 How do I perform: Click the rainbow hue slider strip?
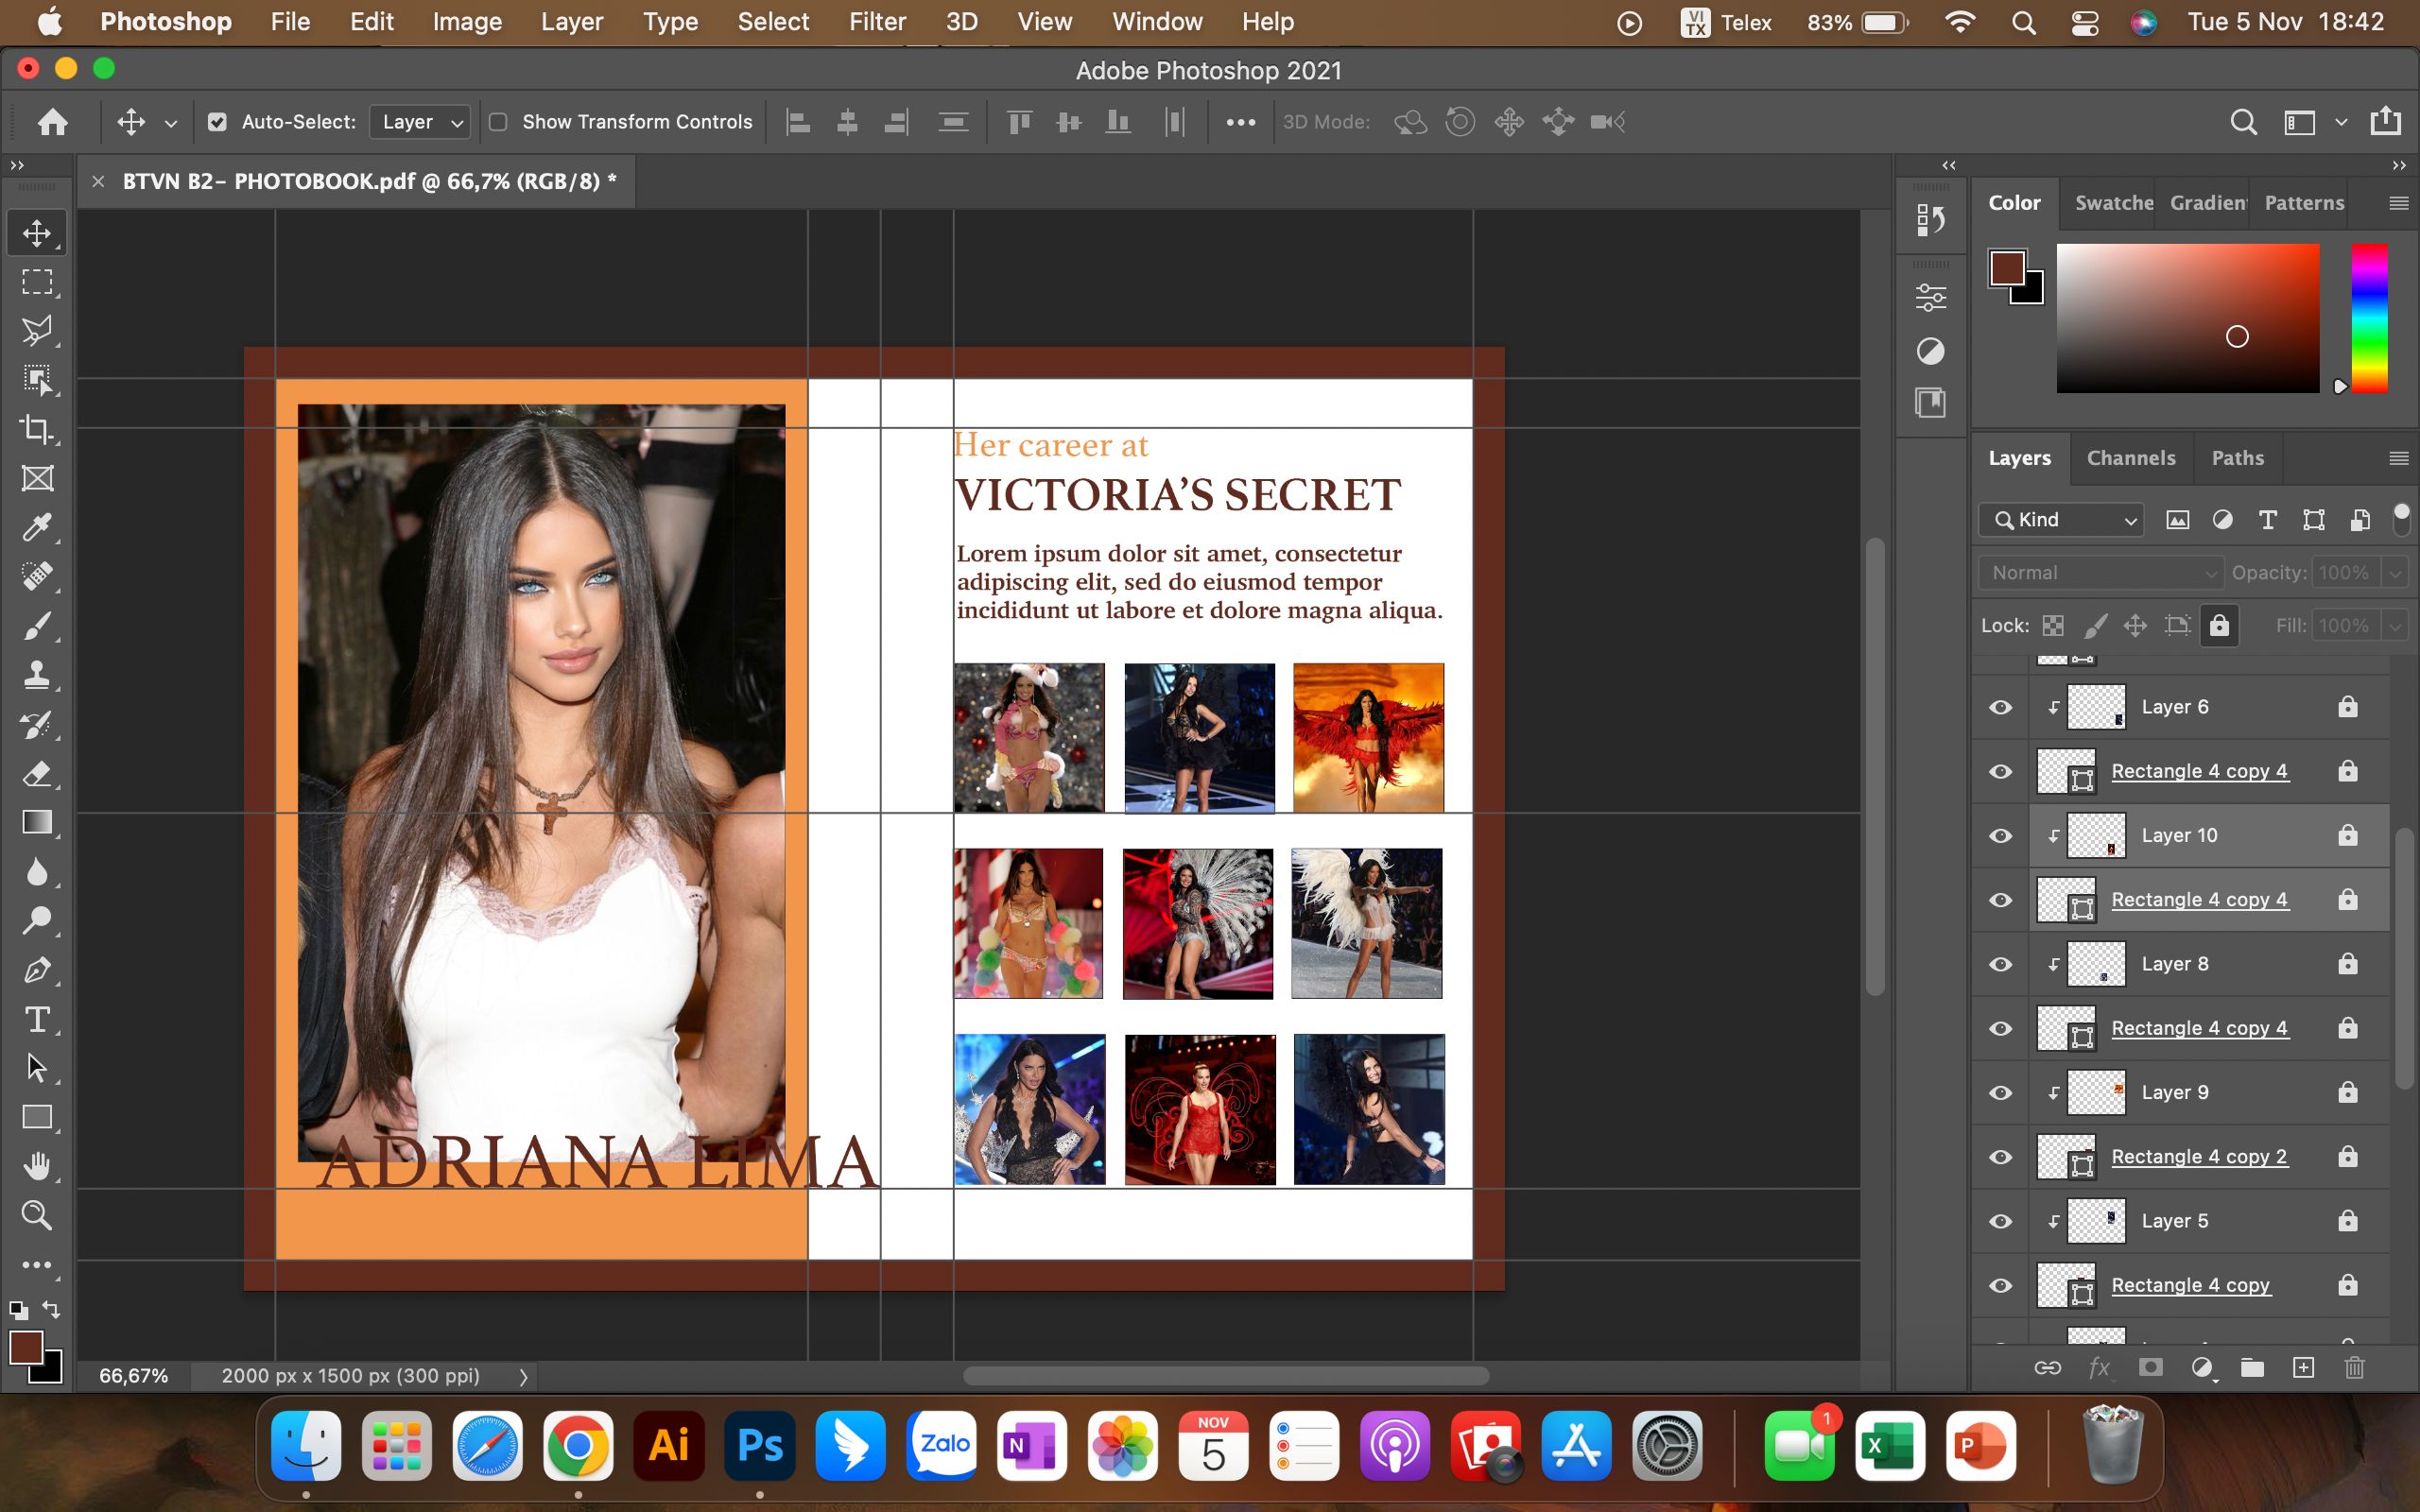[x=2369, y=318]
